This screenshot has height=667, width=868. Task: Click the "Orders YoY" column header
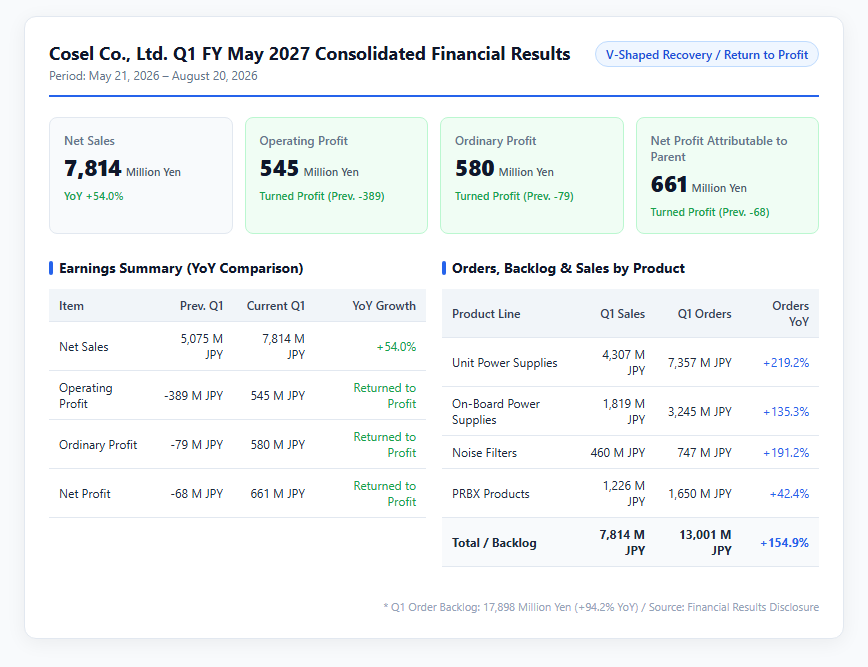790,314
